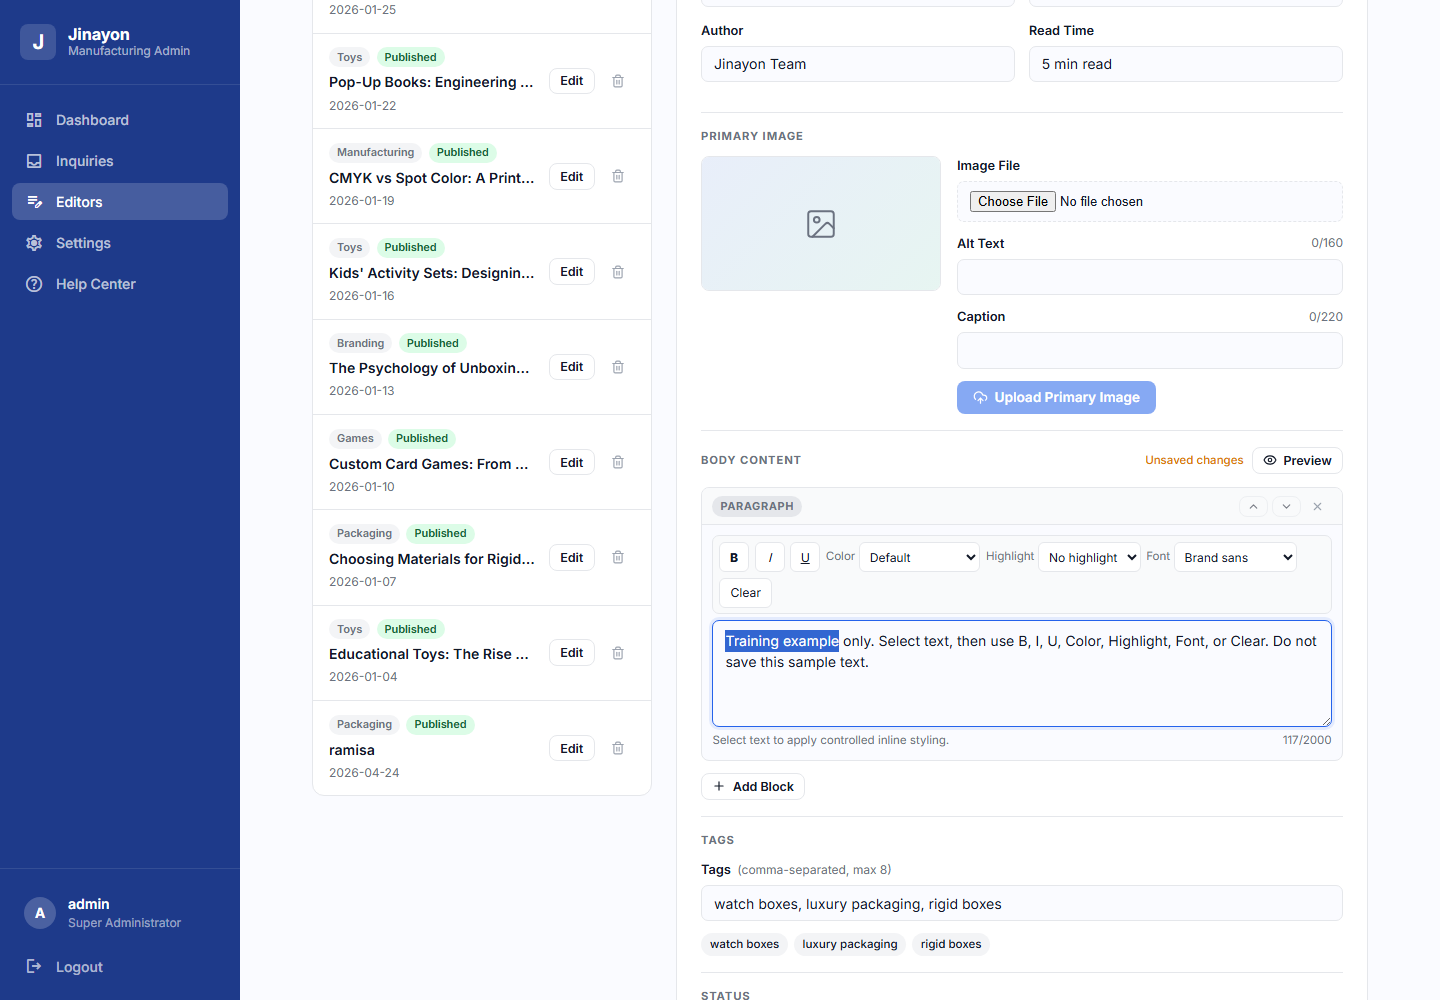Toggle bold formatting
Image resolution: width=1440 pixels, height=1000 pixels.
click(x=734, y=557)
